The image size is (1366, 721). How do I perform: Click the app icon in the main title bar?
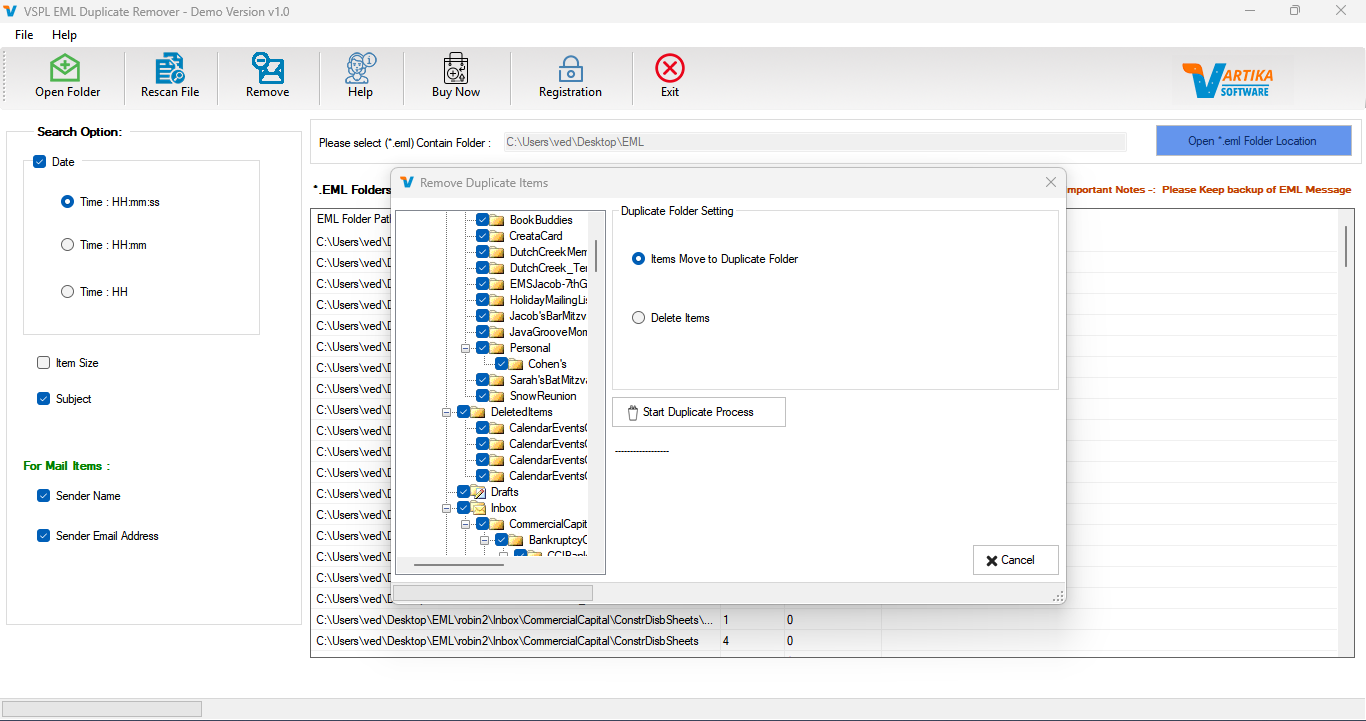[x=10, y=11]
